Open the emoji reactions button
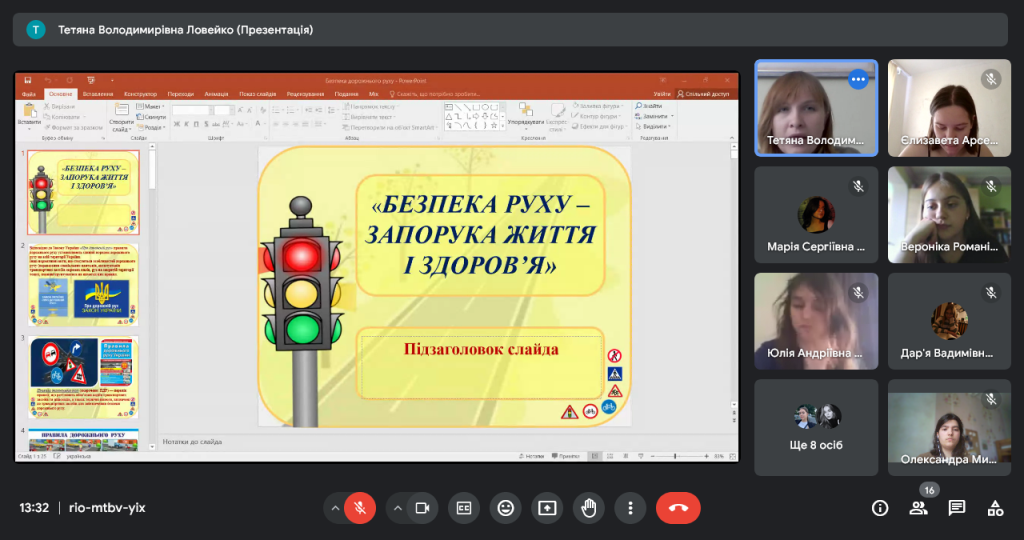 click(505, 508)
